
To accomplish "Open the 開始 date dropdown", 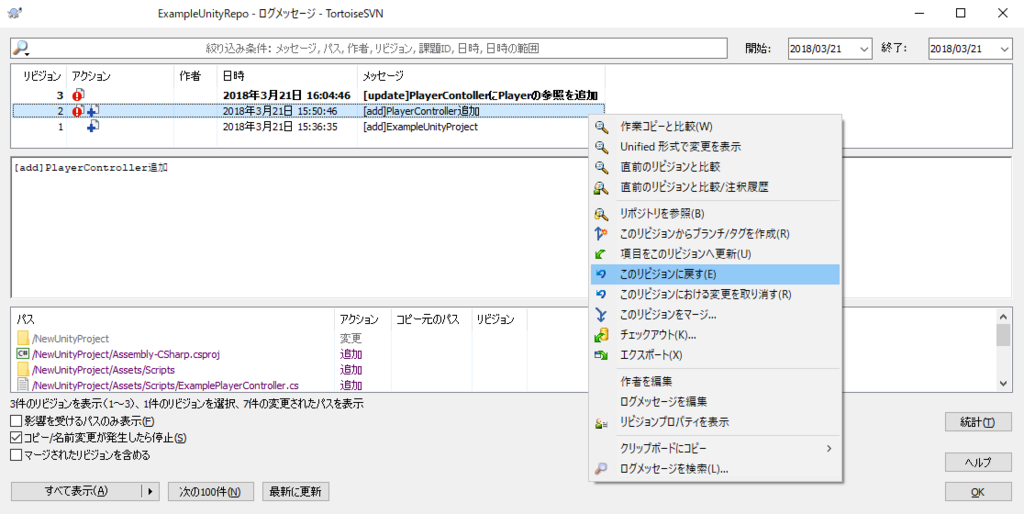I will [865, 48].
